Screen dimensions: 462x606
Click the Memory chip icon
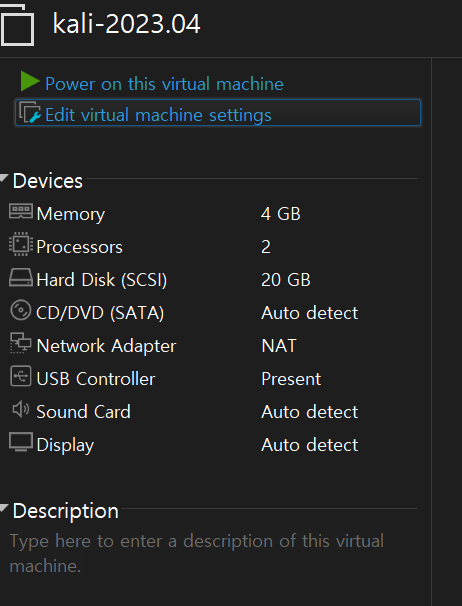[x=21, y=212]
